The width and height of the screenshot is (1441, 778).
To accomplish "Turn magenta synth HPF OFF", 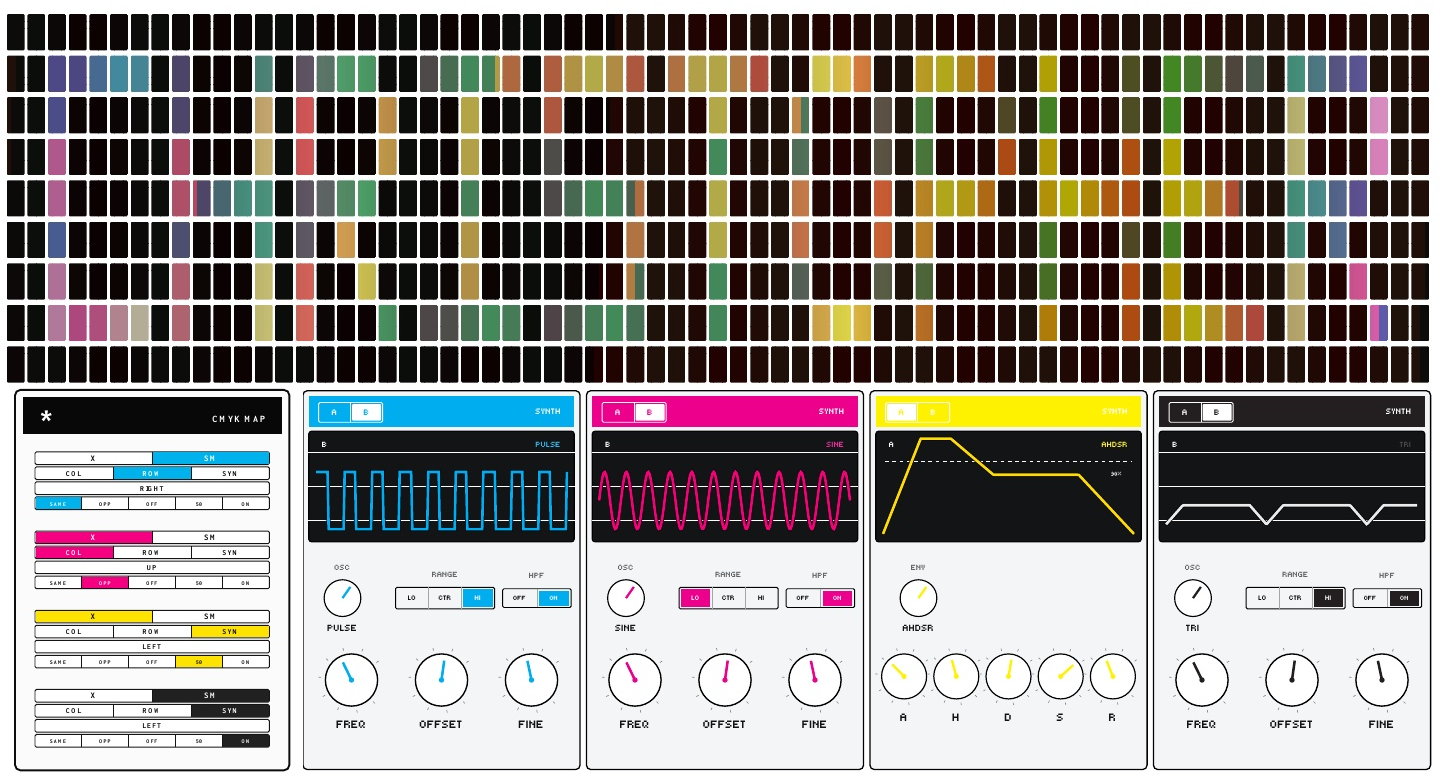I will 804,598.
